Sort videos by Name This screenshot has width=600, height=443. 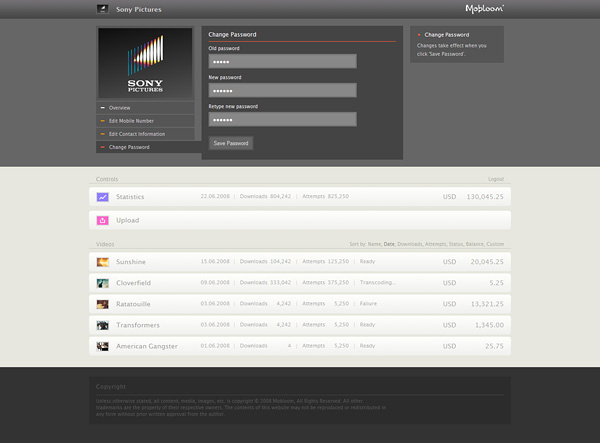click(374, 244)
